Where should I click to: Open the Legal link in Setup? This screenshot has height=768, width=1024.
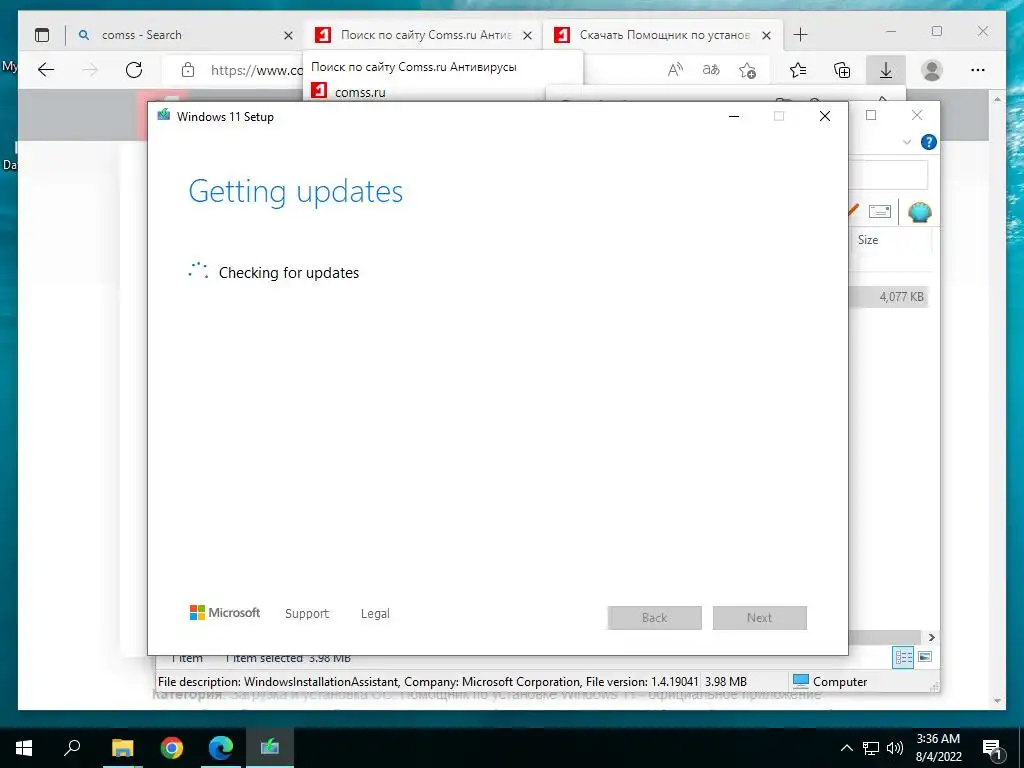tap(375, 614)
